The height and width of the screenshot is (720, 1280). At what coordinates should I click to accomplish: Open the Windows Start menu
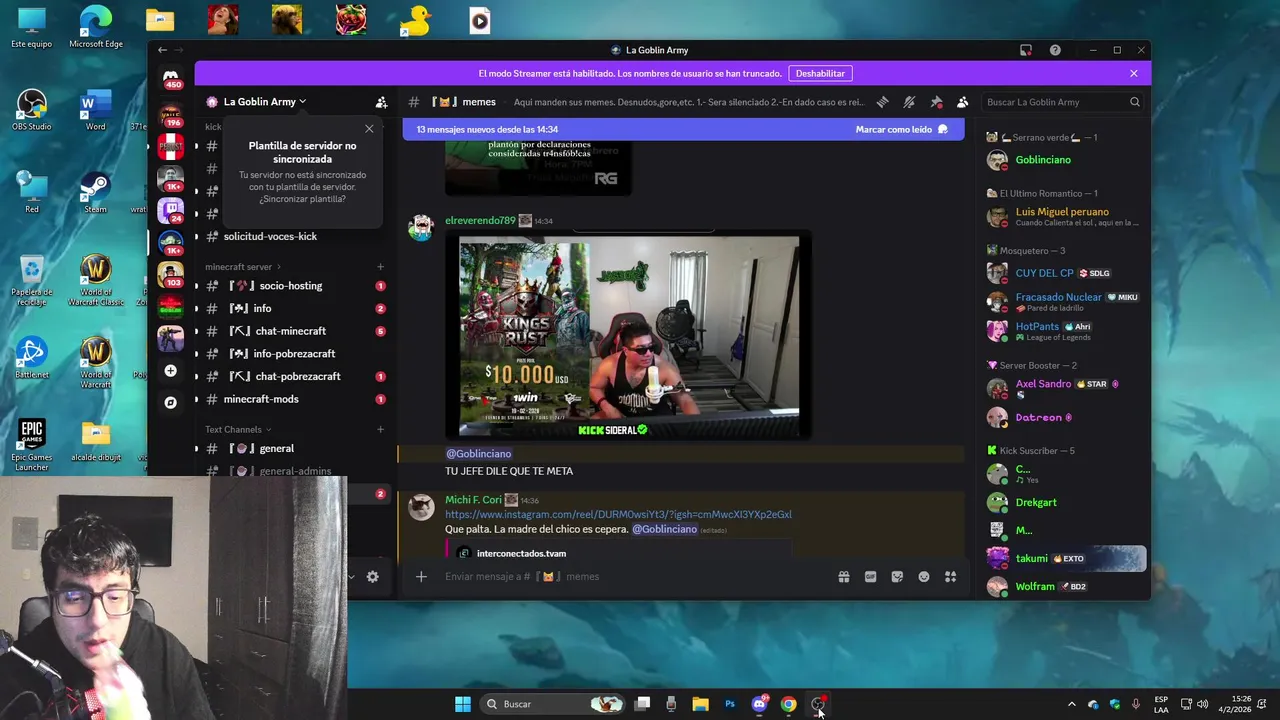(463, 704)
